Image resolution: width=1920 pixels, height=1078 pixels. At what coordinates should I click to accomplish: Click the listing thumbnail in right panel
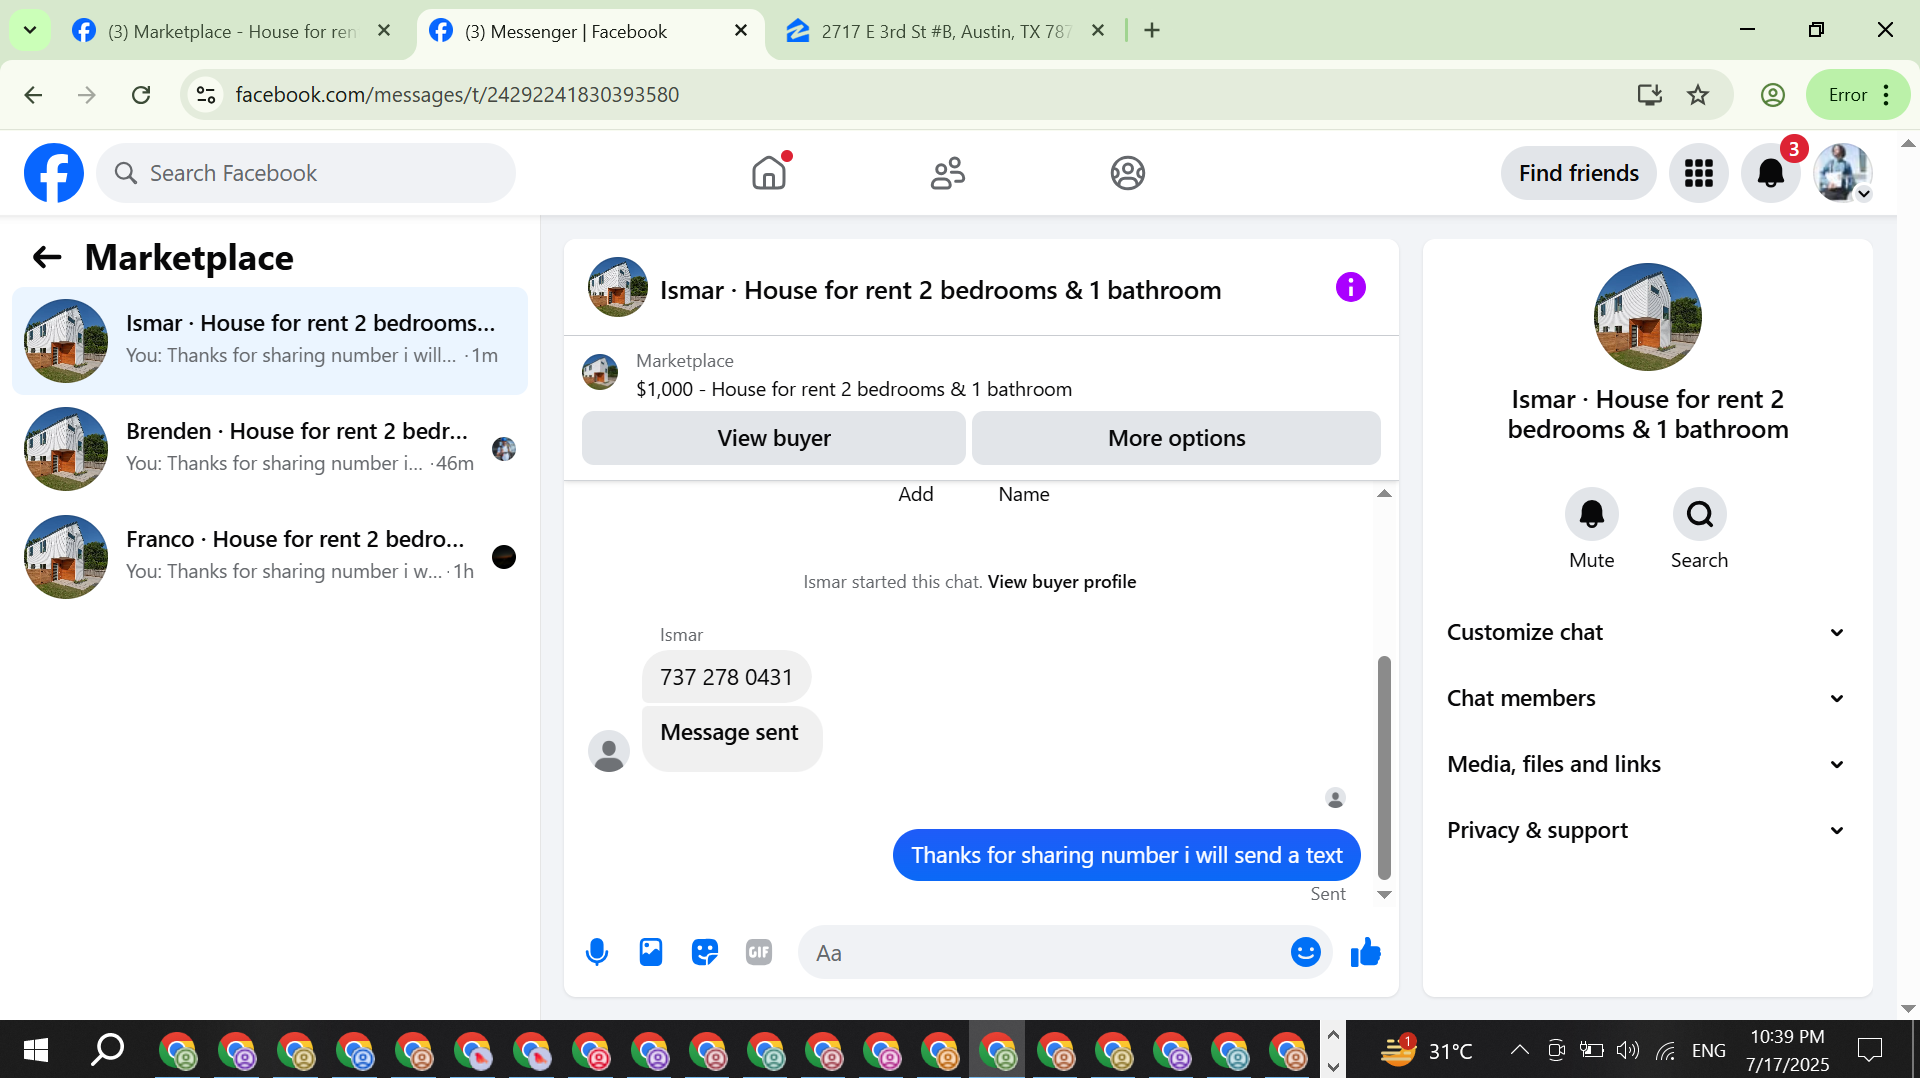click(1647, 317)
